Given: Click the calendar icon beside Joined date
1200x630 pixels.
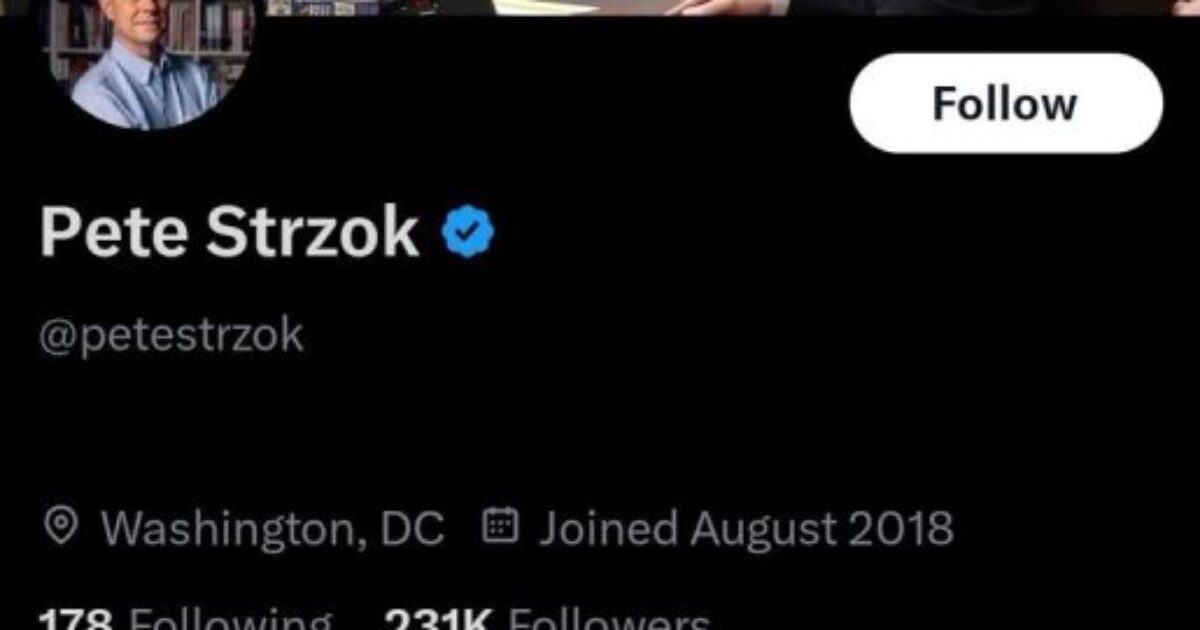Looking at the screenshot, I should [x=500, y=525].
